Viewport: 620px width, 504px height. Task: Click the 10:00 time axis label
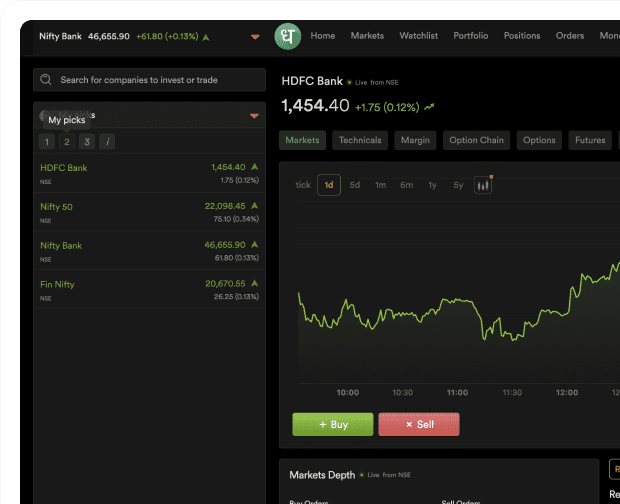tap(348, 393)
